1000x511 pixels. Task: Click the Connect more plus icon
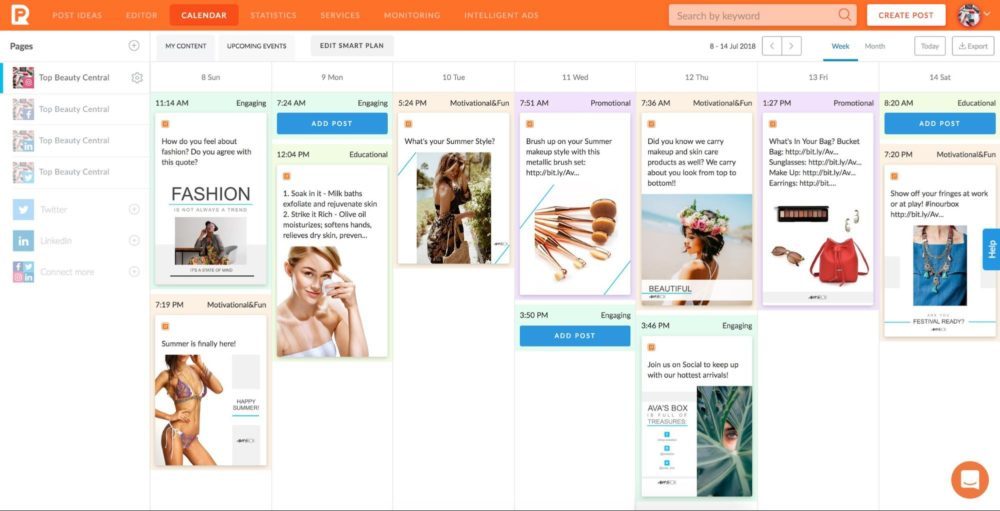click(134, 272)
